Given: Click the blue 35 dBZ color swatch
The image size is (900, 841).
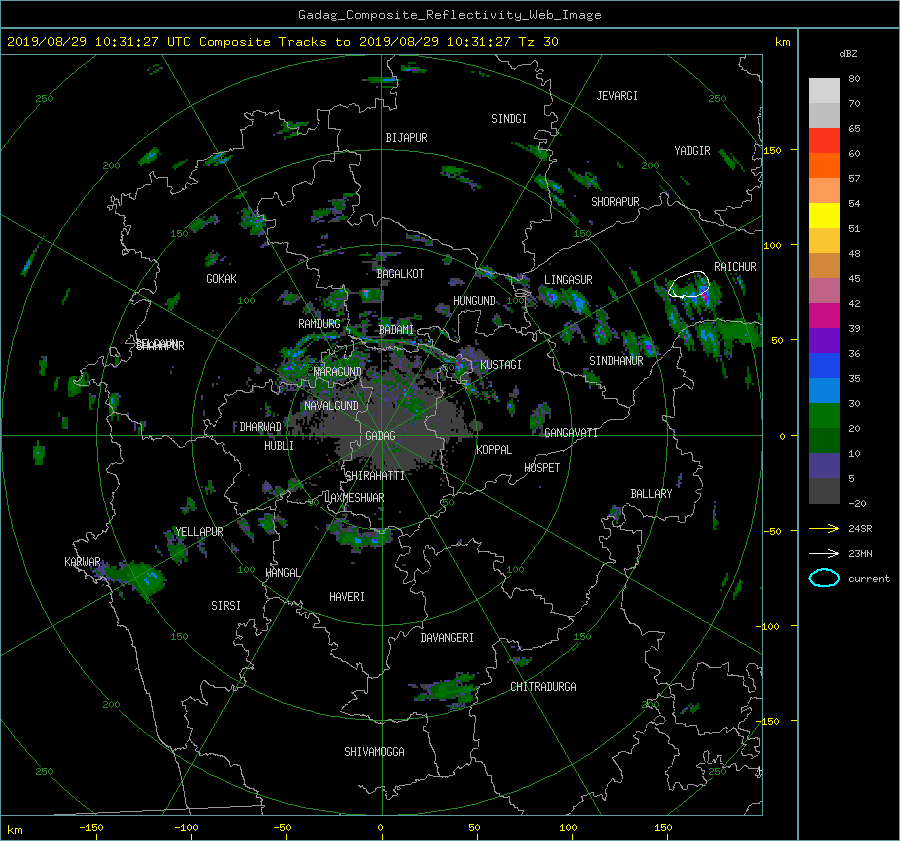Looking at the screenshot, I should point(824,366).
